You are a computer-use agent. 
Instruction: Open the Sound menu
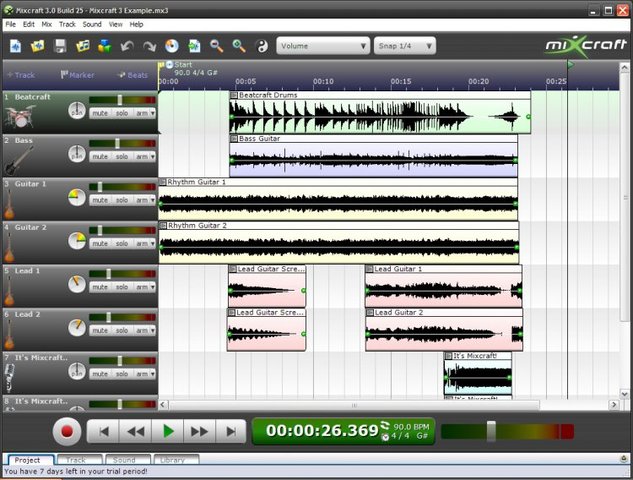pyautogui.click(x=92, y=24)
